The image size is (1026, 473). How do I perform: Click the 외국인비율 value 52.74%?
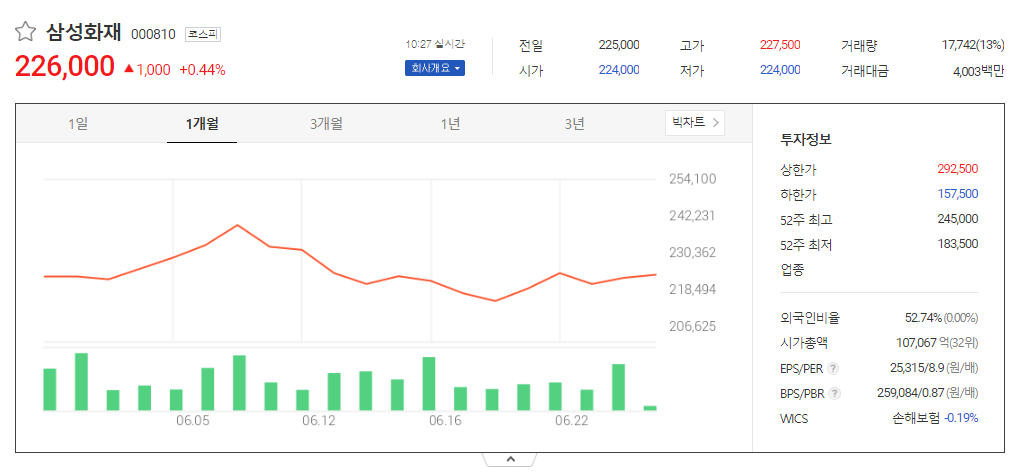pyautogui.click(x=923, y=318)
